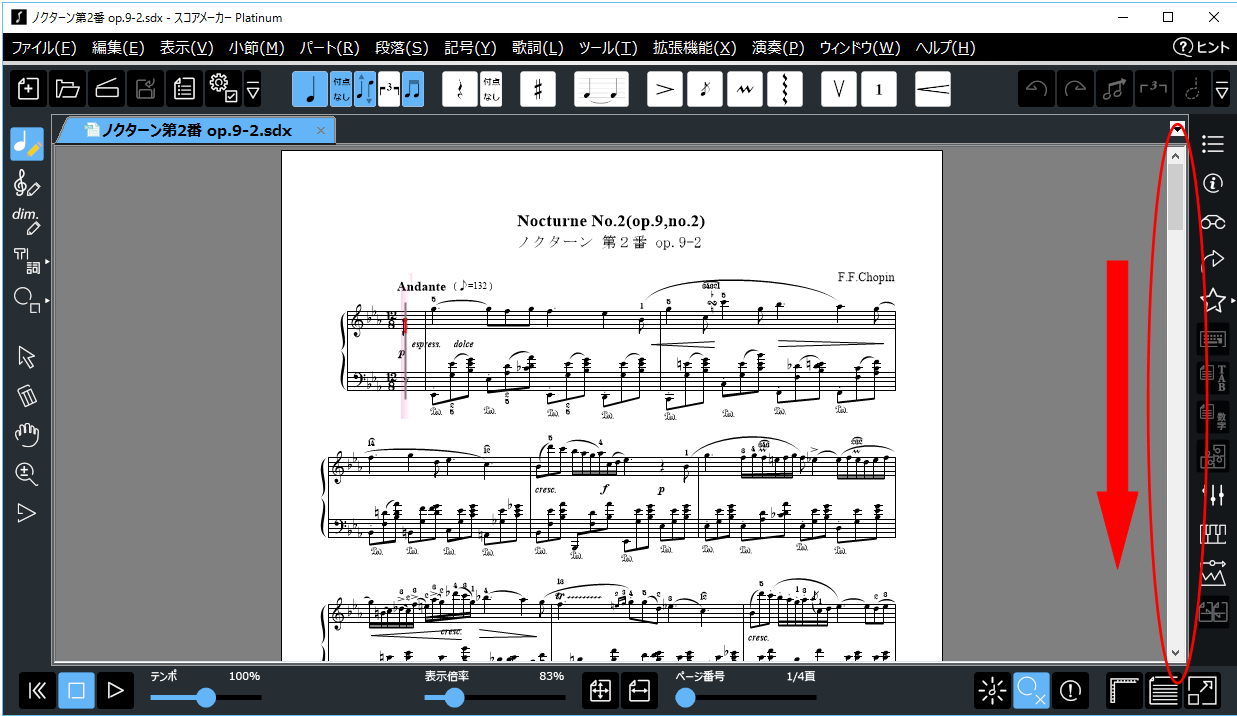Viewport: 1237px width, 716px height.
Task: Create a new score file
Action: [x=29, y=89]
